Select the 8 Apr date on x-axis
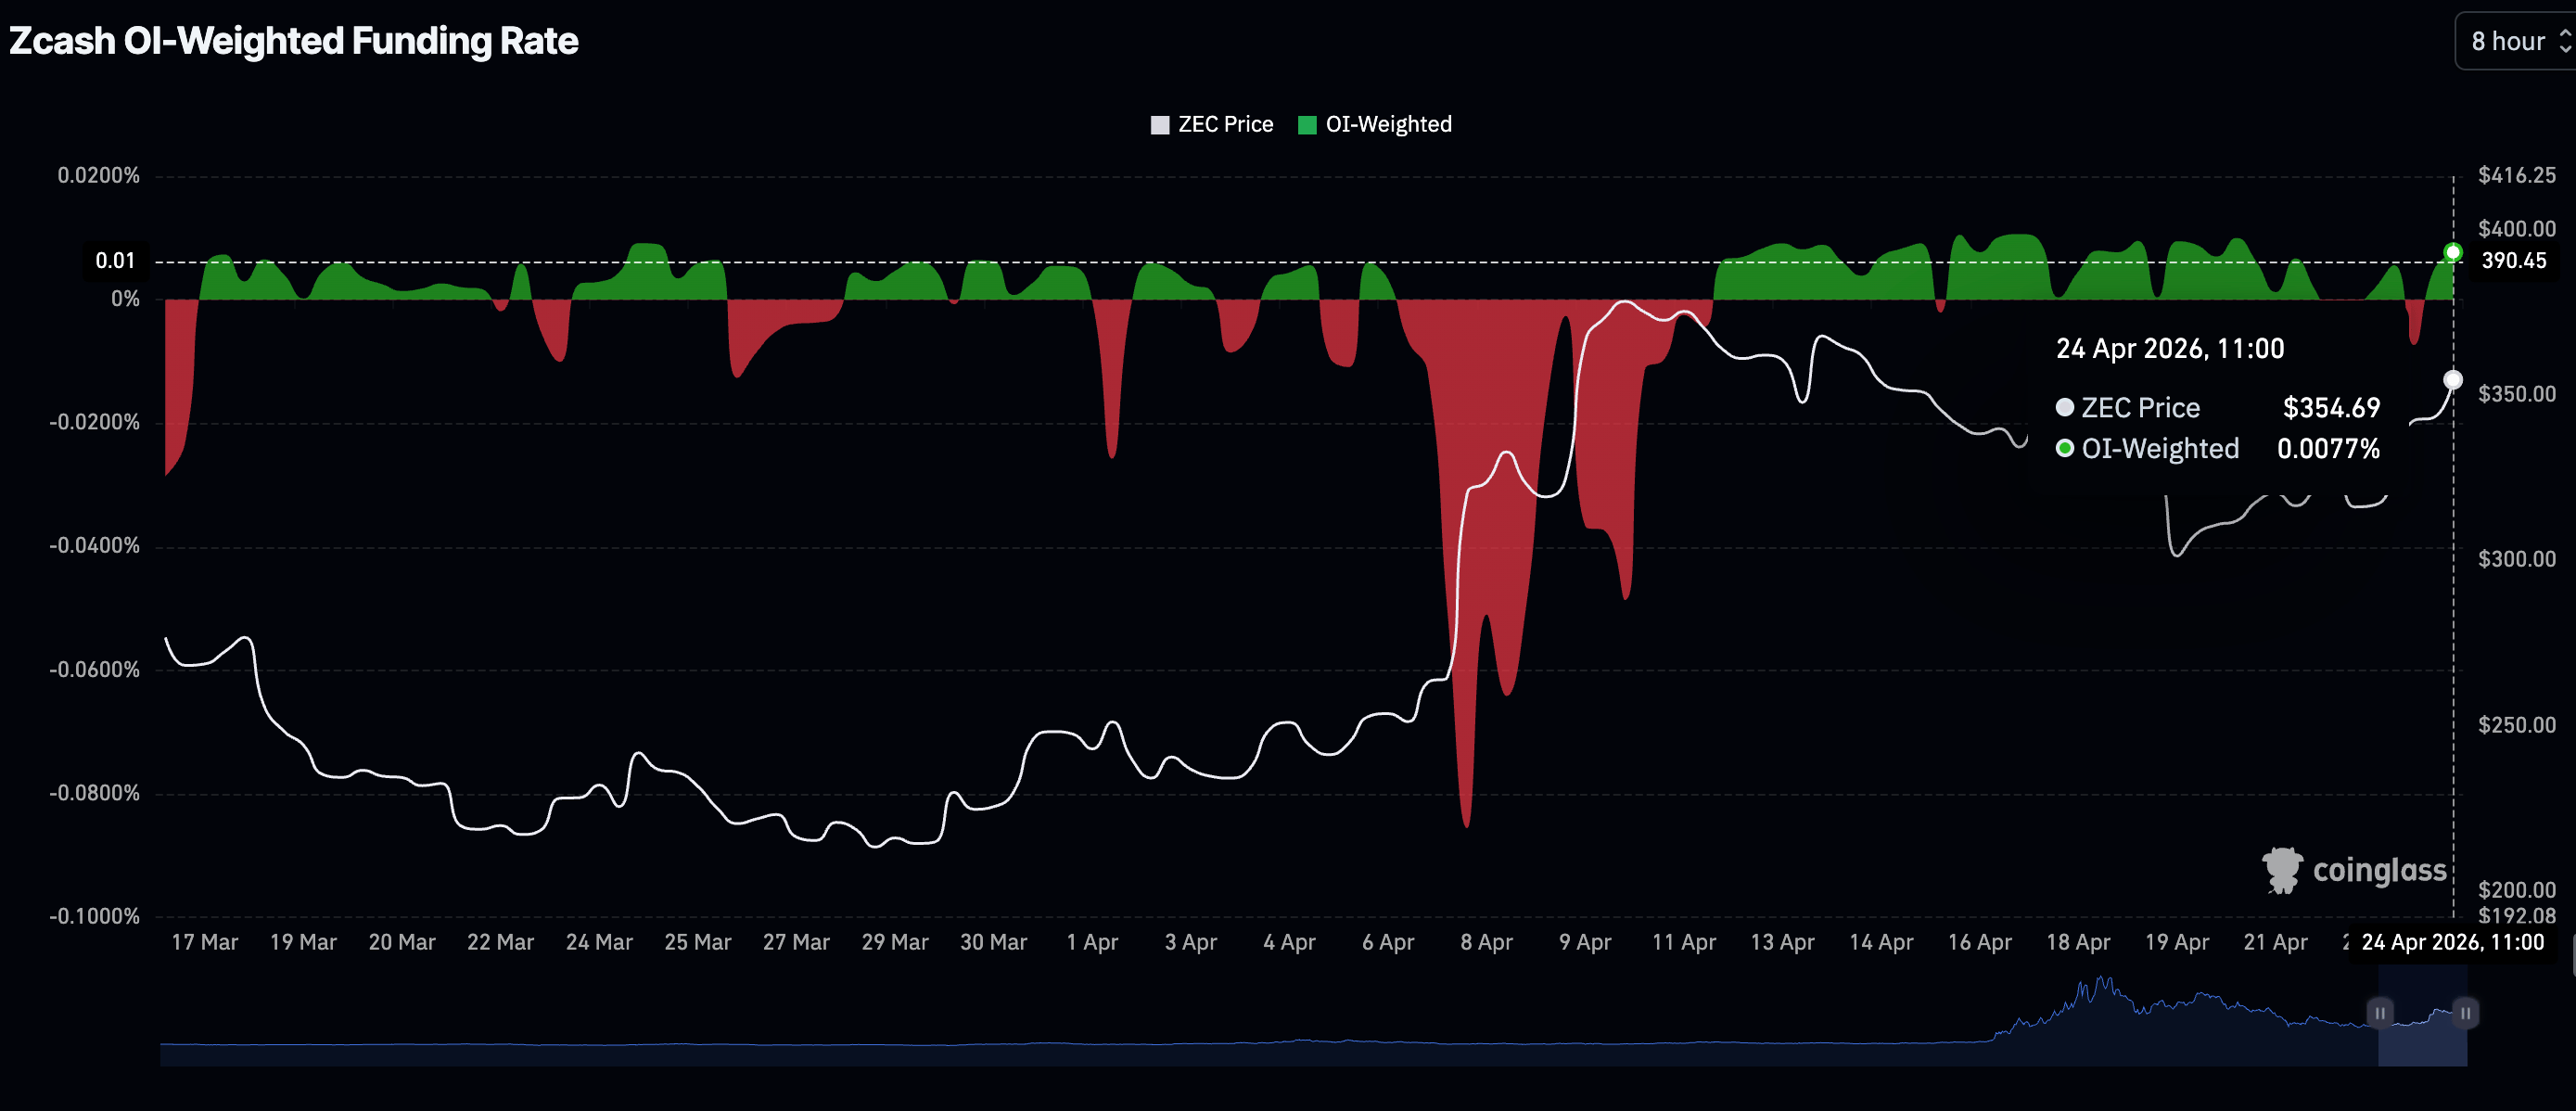 [1486, 942]
